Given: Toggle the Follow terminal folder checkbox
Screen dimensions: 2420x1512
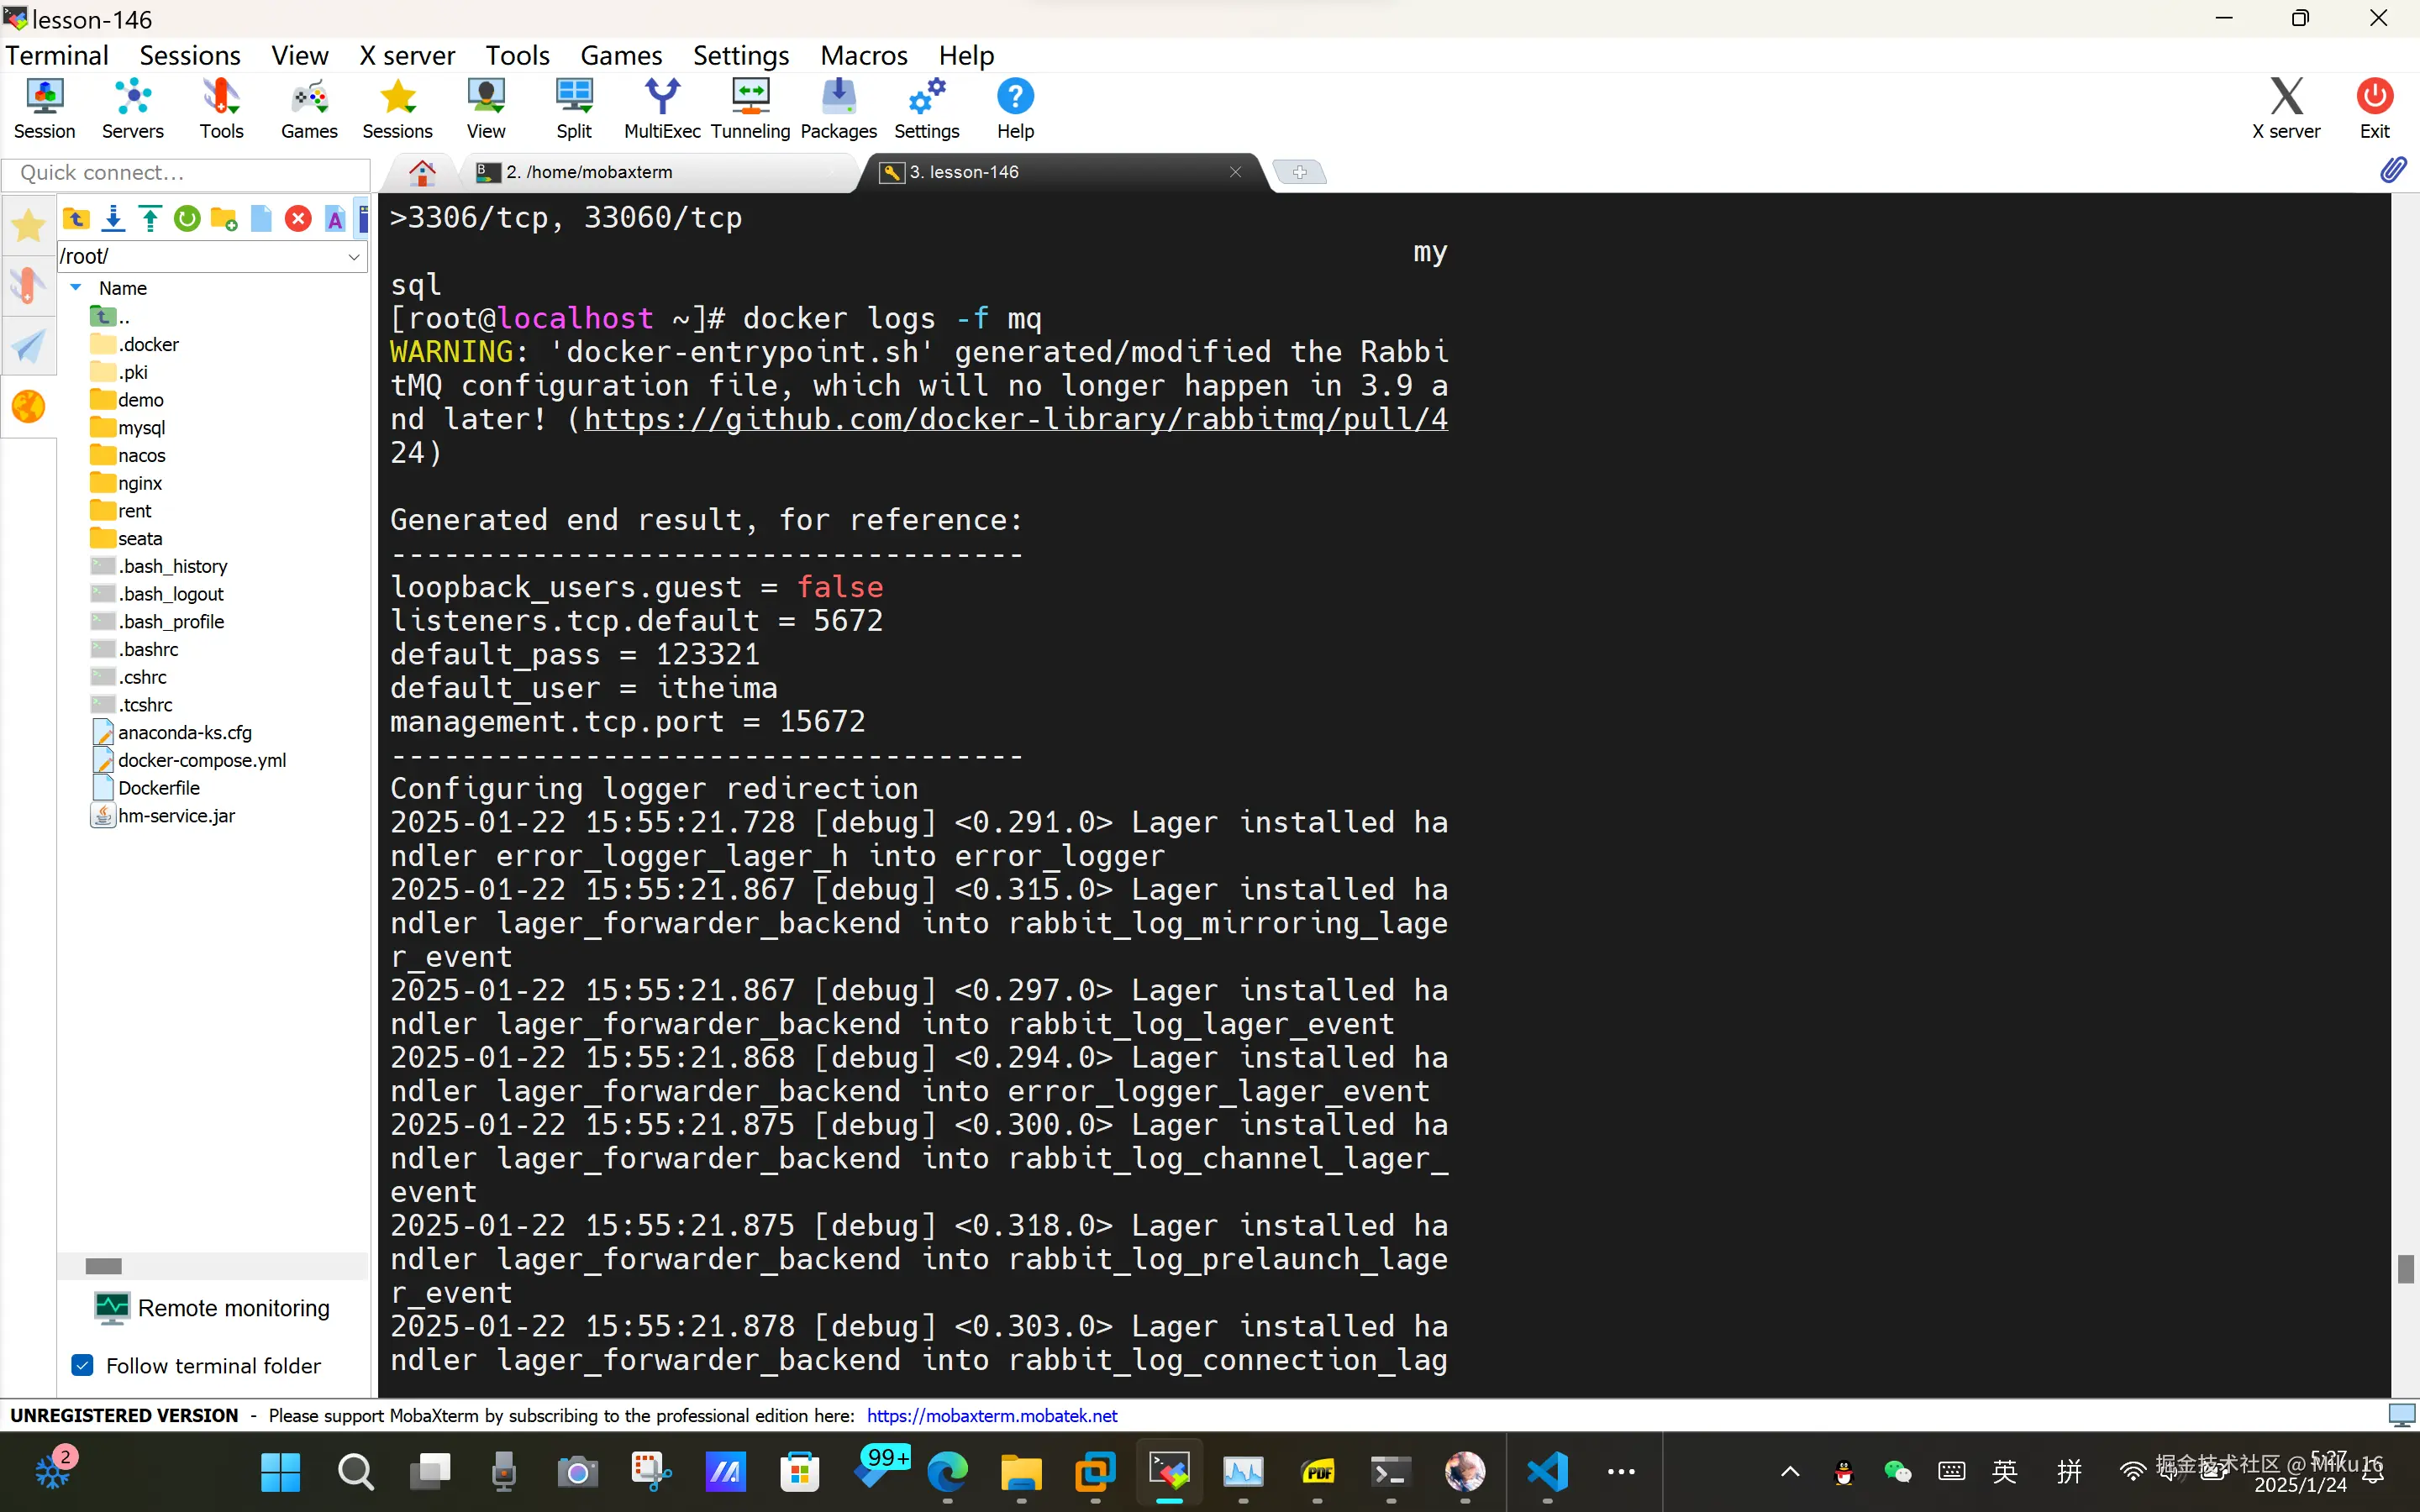Looking at the screenshot, I should coord(83,1365).
